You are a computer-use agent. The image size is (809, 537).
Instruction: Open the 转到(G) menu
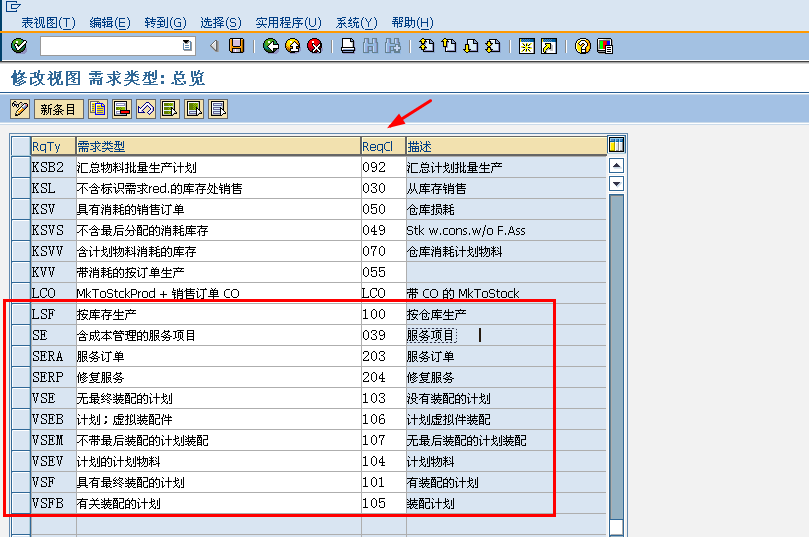(x=165, y=23)
